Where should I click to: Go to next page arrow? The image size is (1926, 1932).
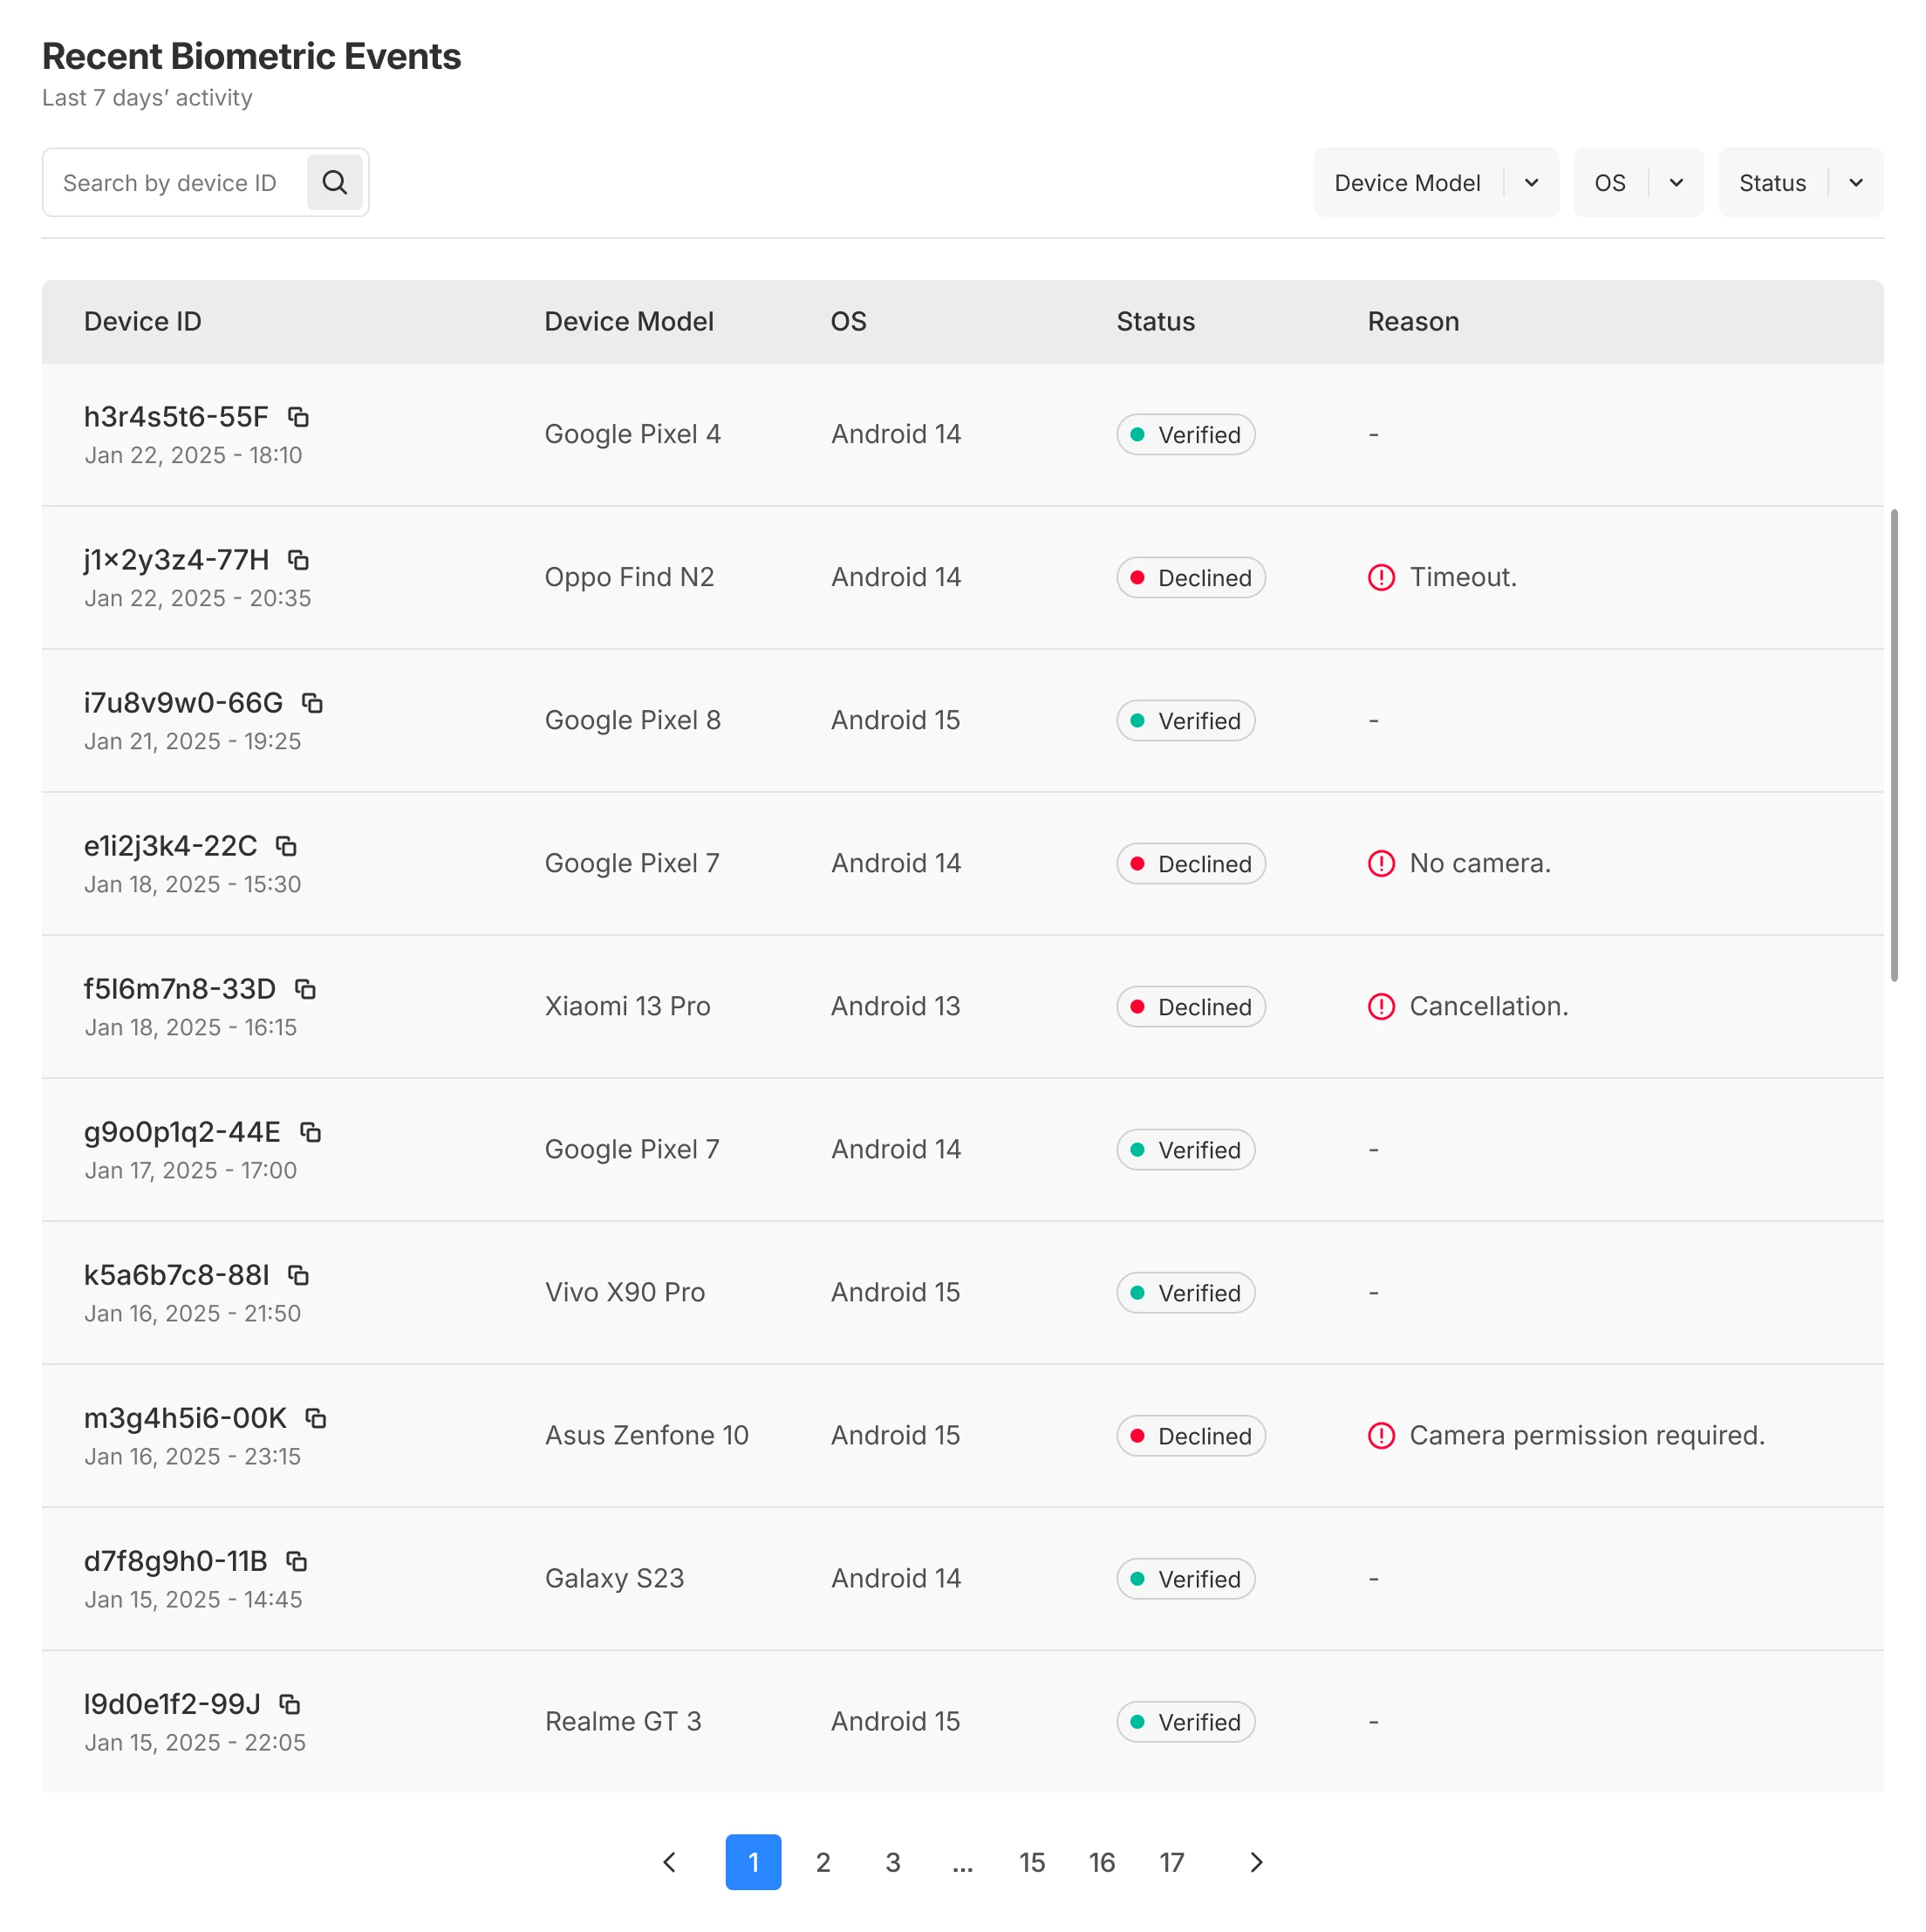coord(1256,1862)
